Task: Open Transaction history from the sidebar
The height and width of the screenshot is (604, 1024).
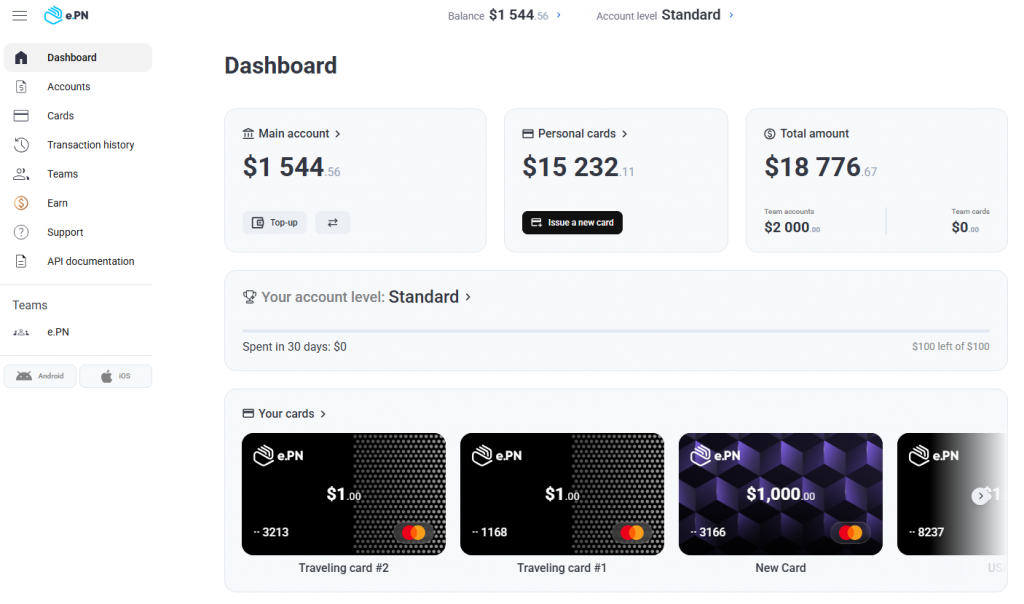Action: tap(90, 145)
